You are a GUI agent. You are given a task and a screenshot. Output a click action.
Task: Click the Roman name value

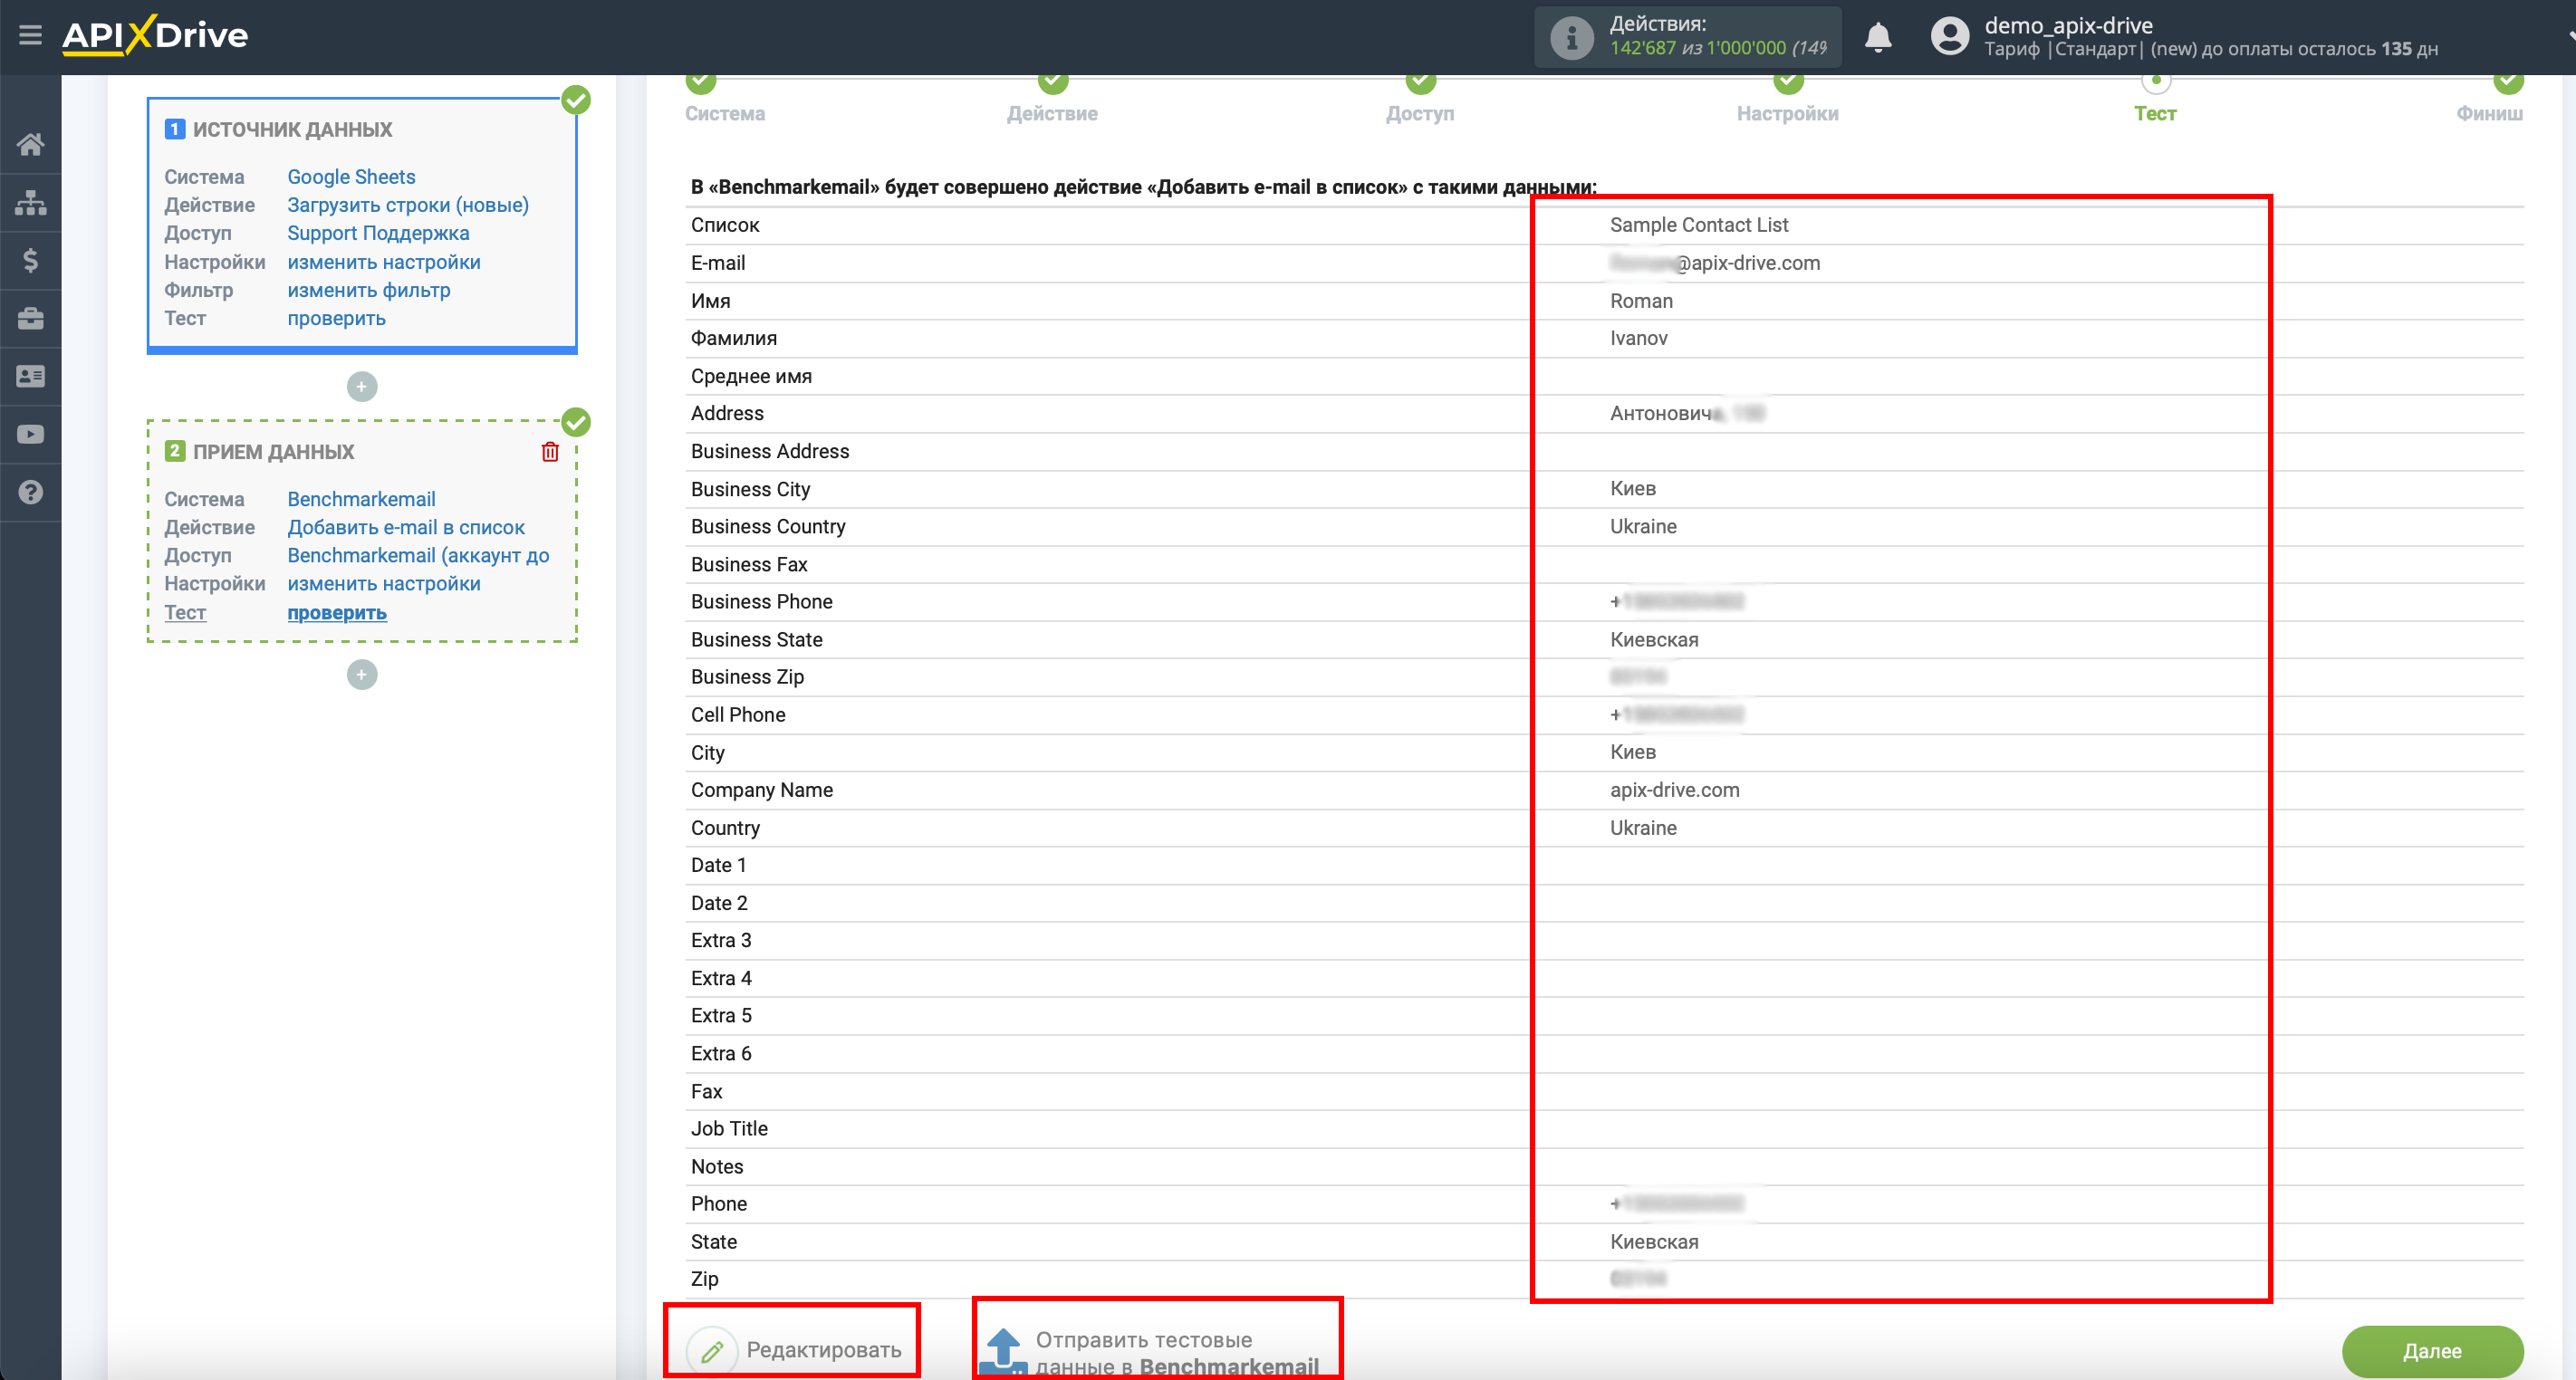[x=1640, y=301]
